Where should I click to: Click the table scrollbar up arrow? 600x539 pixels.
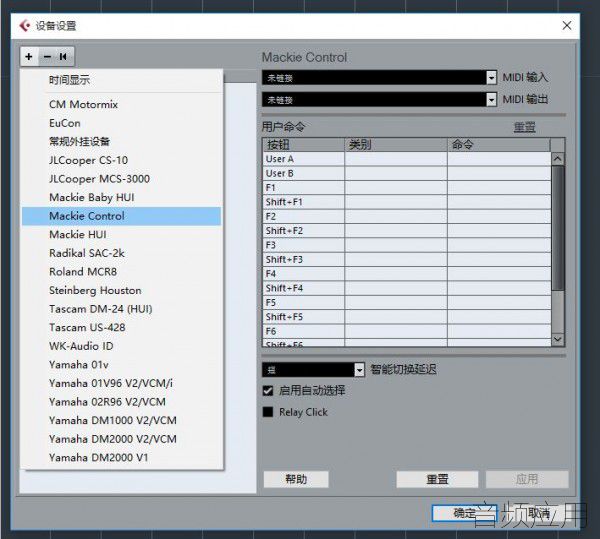(558, 159)
